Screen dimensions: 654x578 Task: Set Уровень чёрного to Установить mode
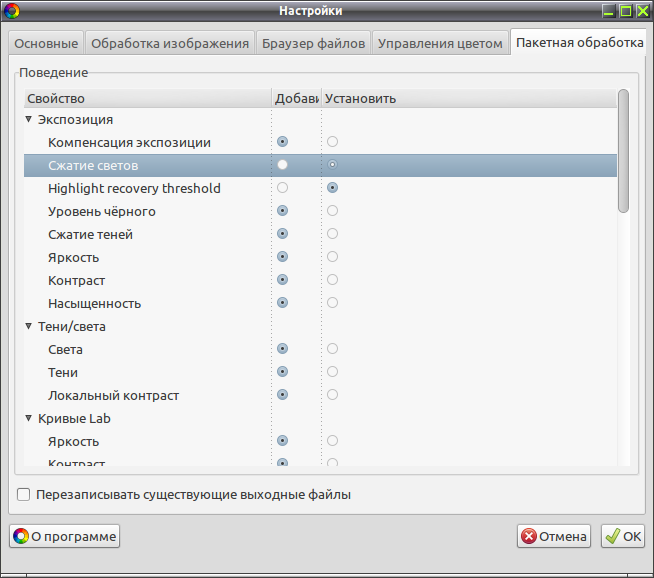click(332, 211)
